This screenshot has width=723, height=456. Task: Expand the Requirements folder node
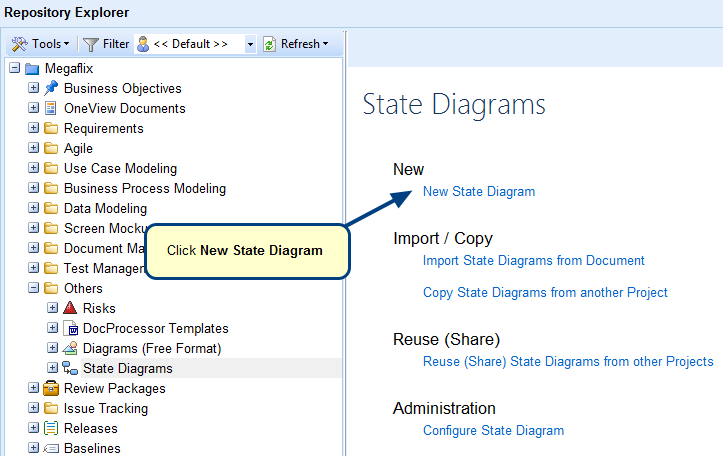tap(33, 128)
